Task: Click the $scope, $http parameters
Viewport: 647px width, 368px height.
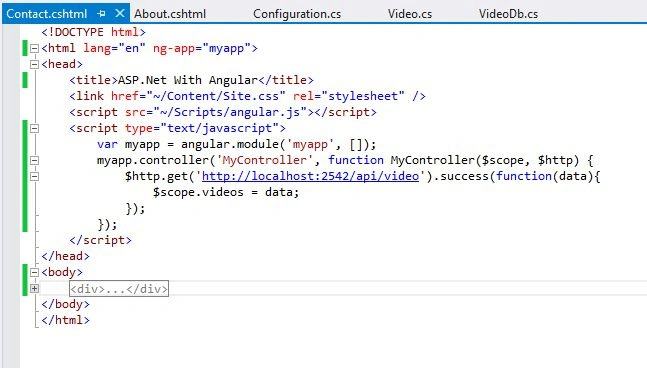Action: (527, 160)
